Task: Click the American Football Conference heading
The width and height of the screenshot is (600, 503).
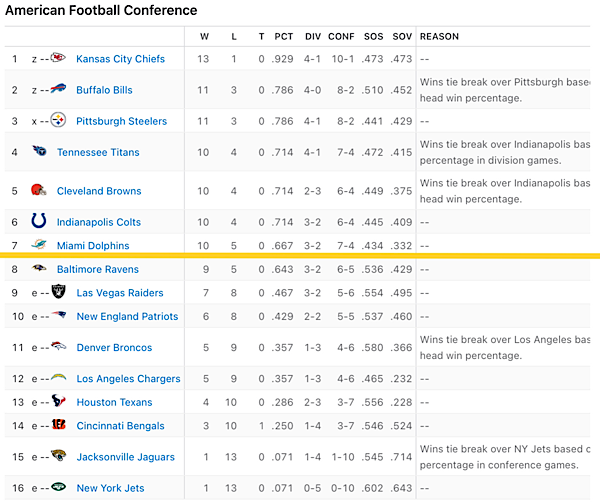Action: click(x=101, y=10)
